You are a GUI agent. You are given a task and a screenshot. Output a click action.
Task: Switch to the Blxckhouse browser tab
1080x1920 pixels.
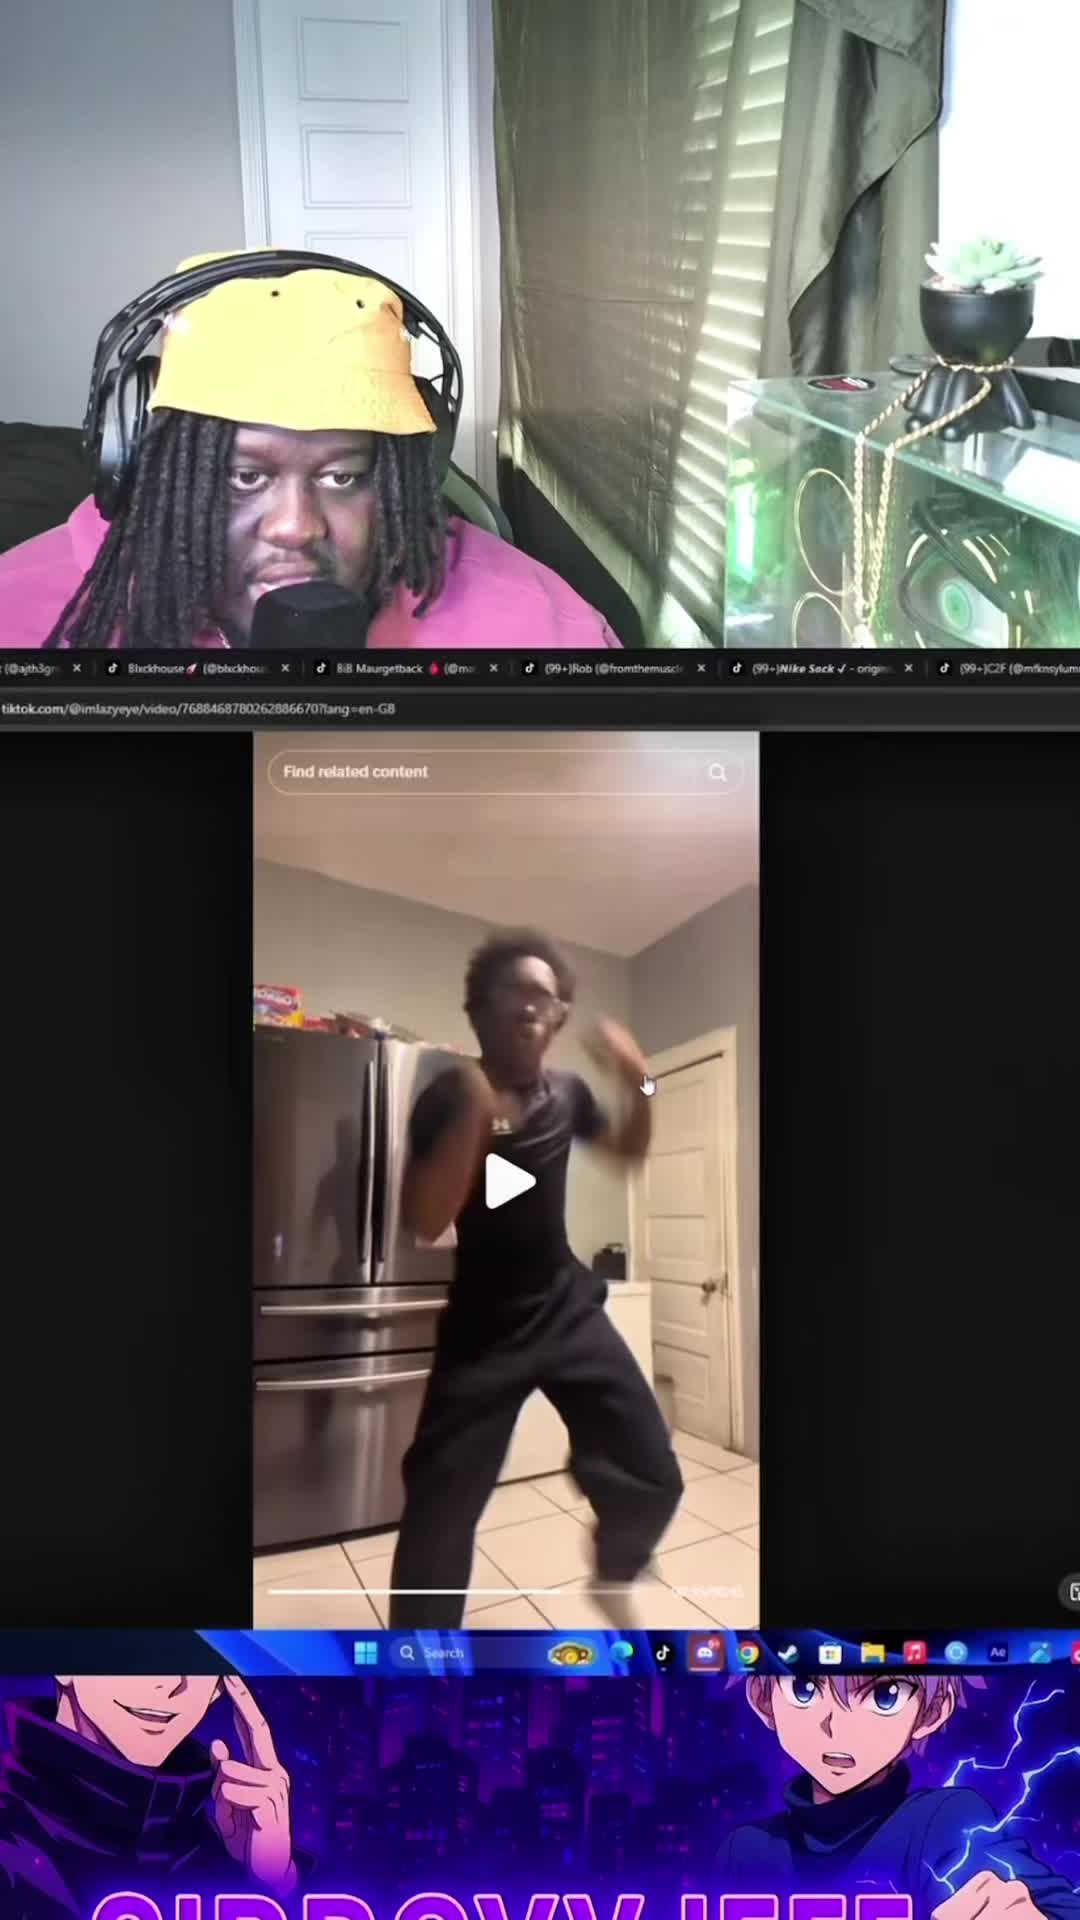[196, 668]
